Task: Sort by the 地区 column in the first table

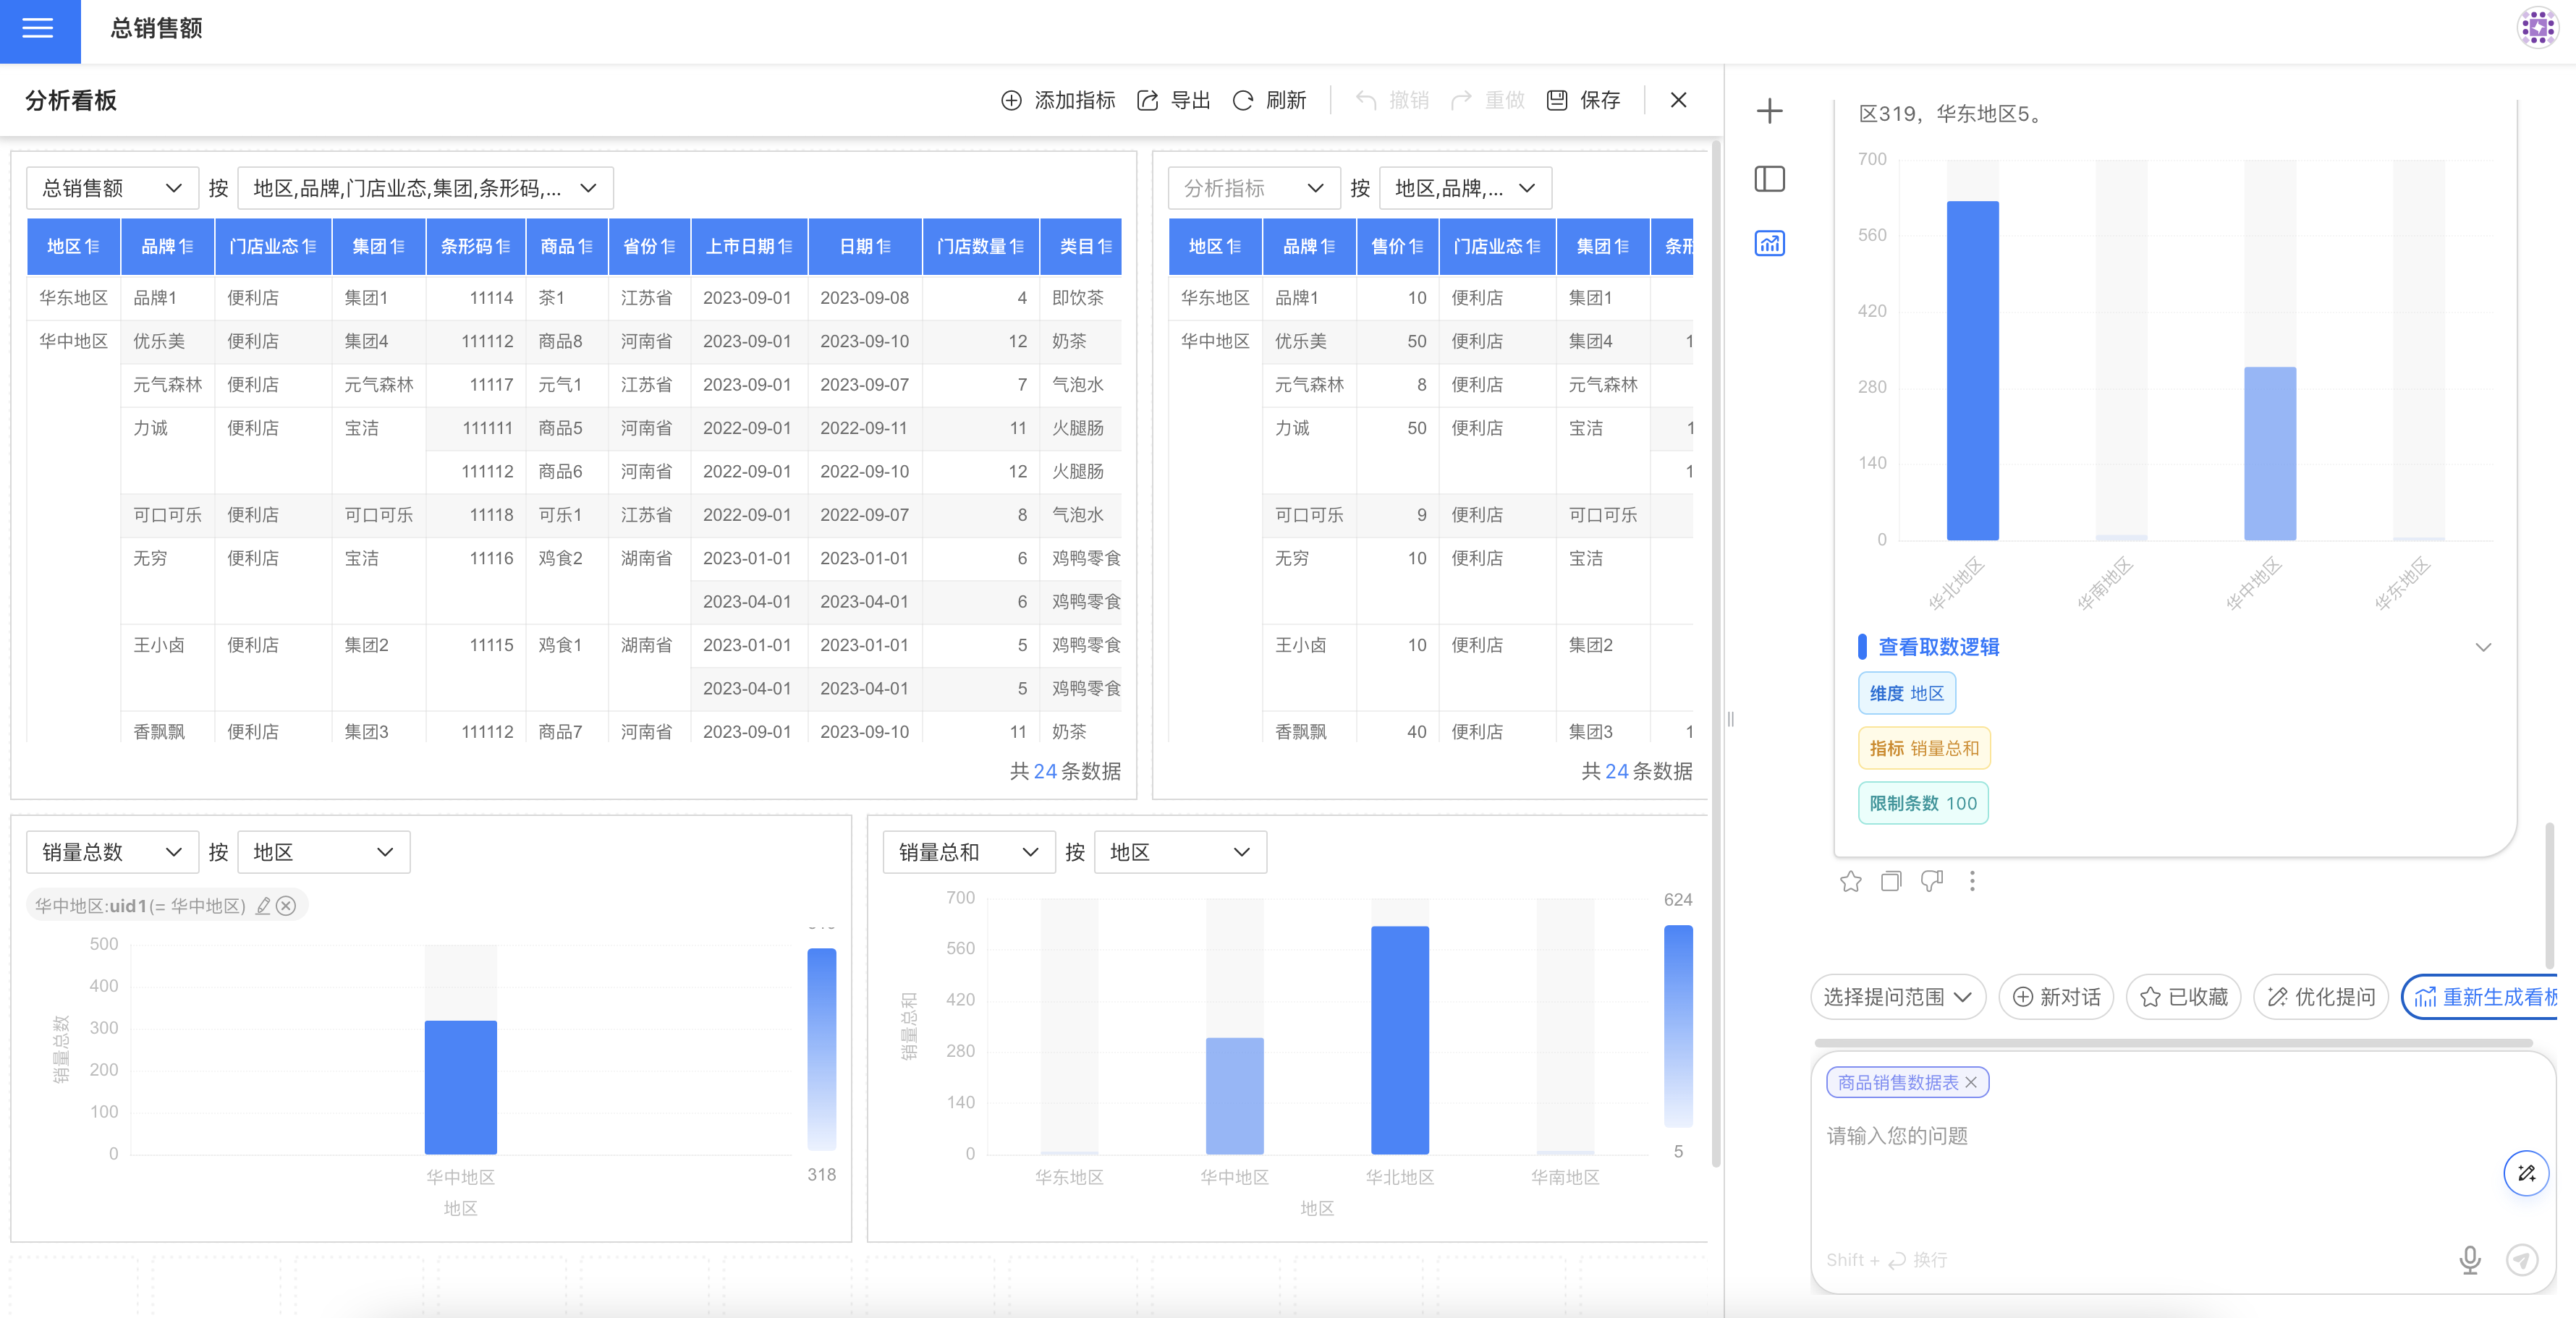Action: tap(92, 247)
